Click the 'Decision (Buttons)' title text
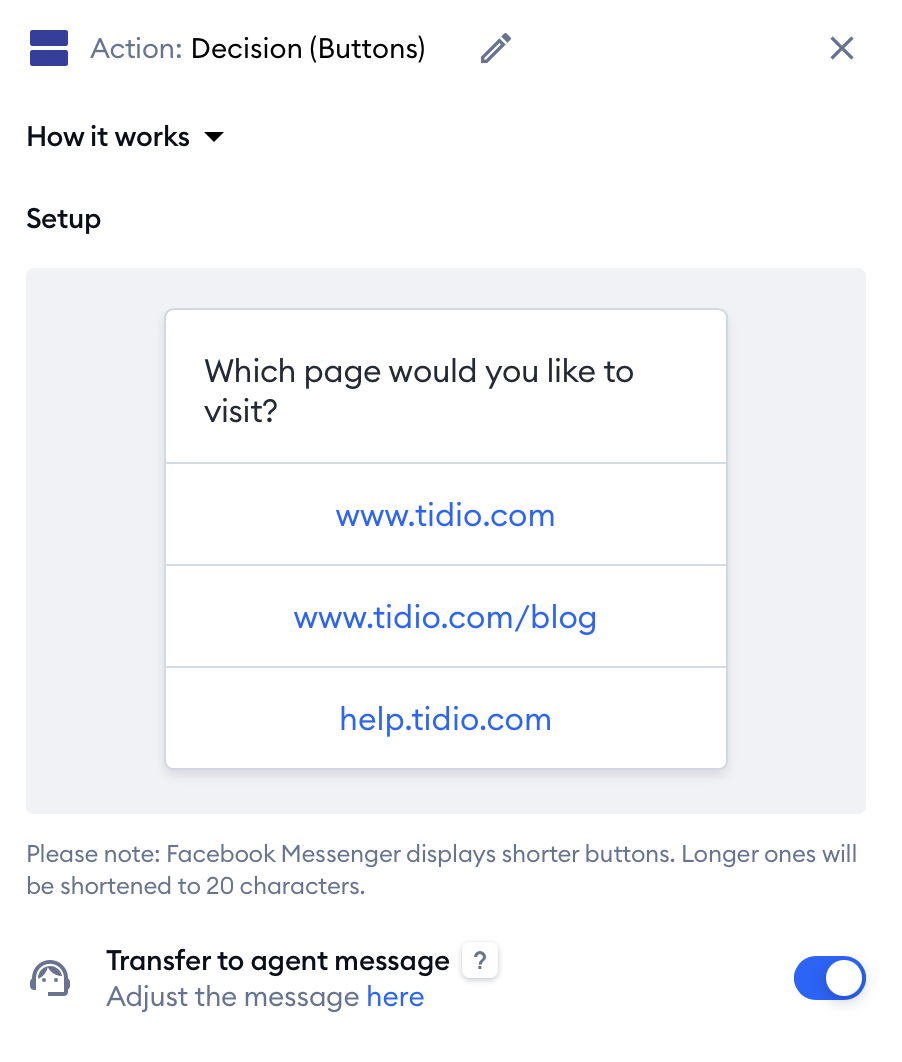 308,48
